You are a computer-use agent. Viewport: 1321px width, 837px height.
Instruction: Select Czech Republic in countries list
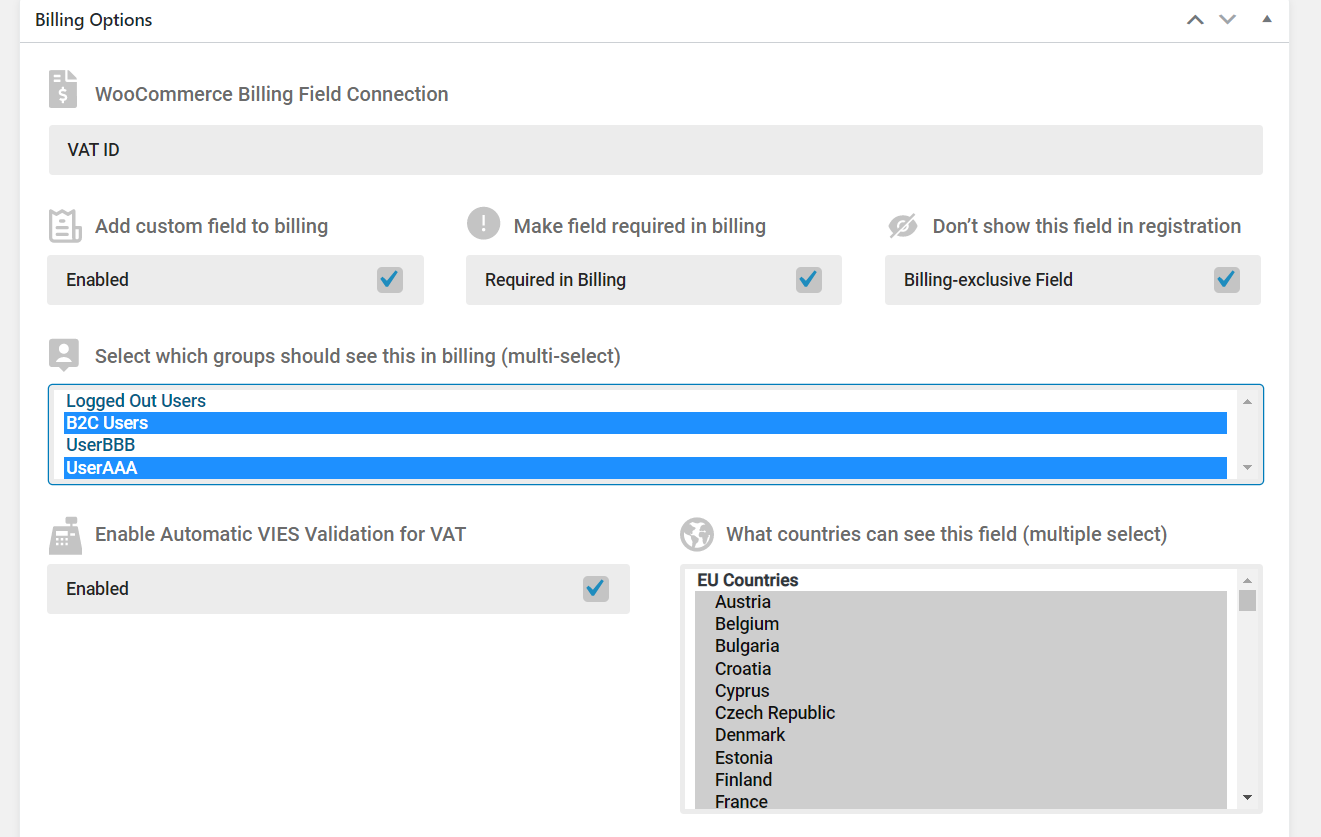coord(960,713)
